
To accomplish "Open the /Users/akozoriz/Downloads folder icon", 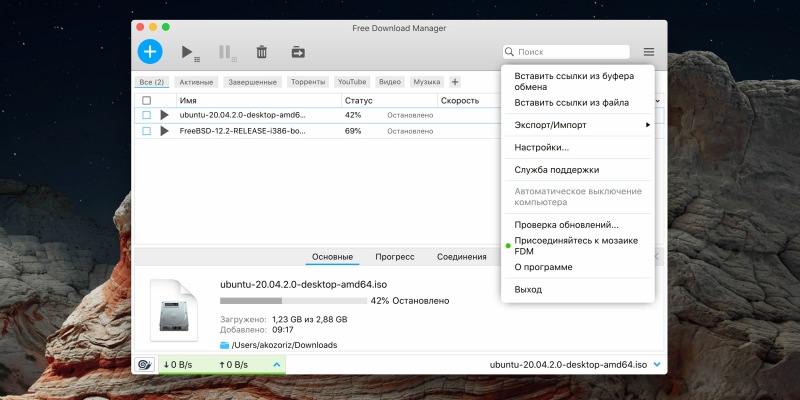I will 224,345.
